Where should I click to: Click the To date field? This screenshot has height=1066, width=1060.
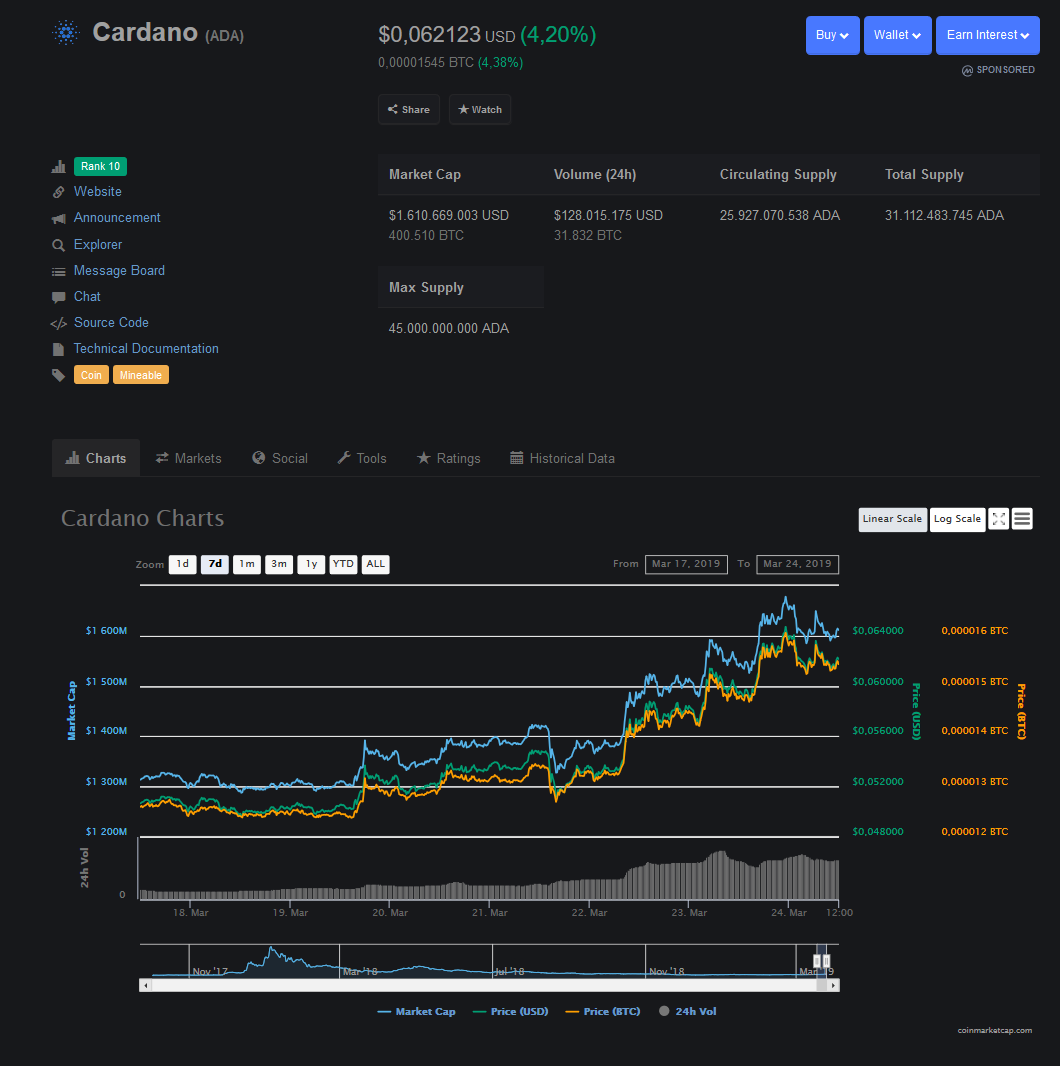point(798,564)
